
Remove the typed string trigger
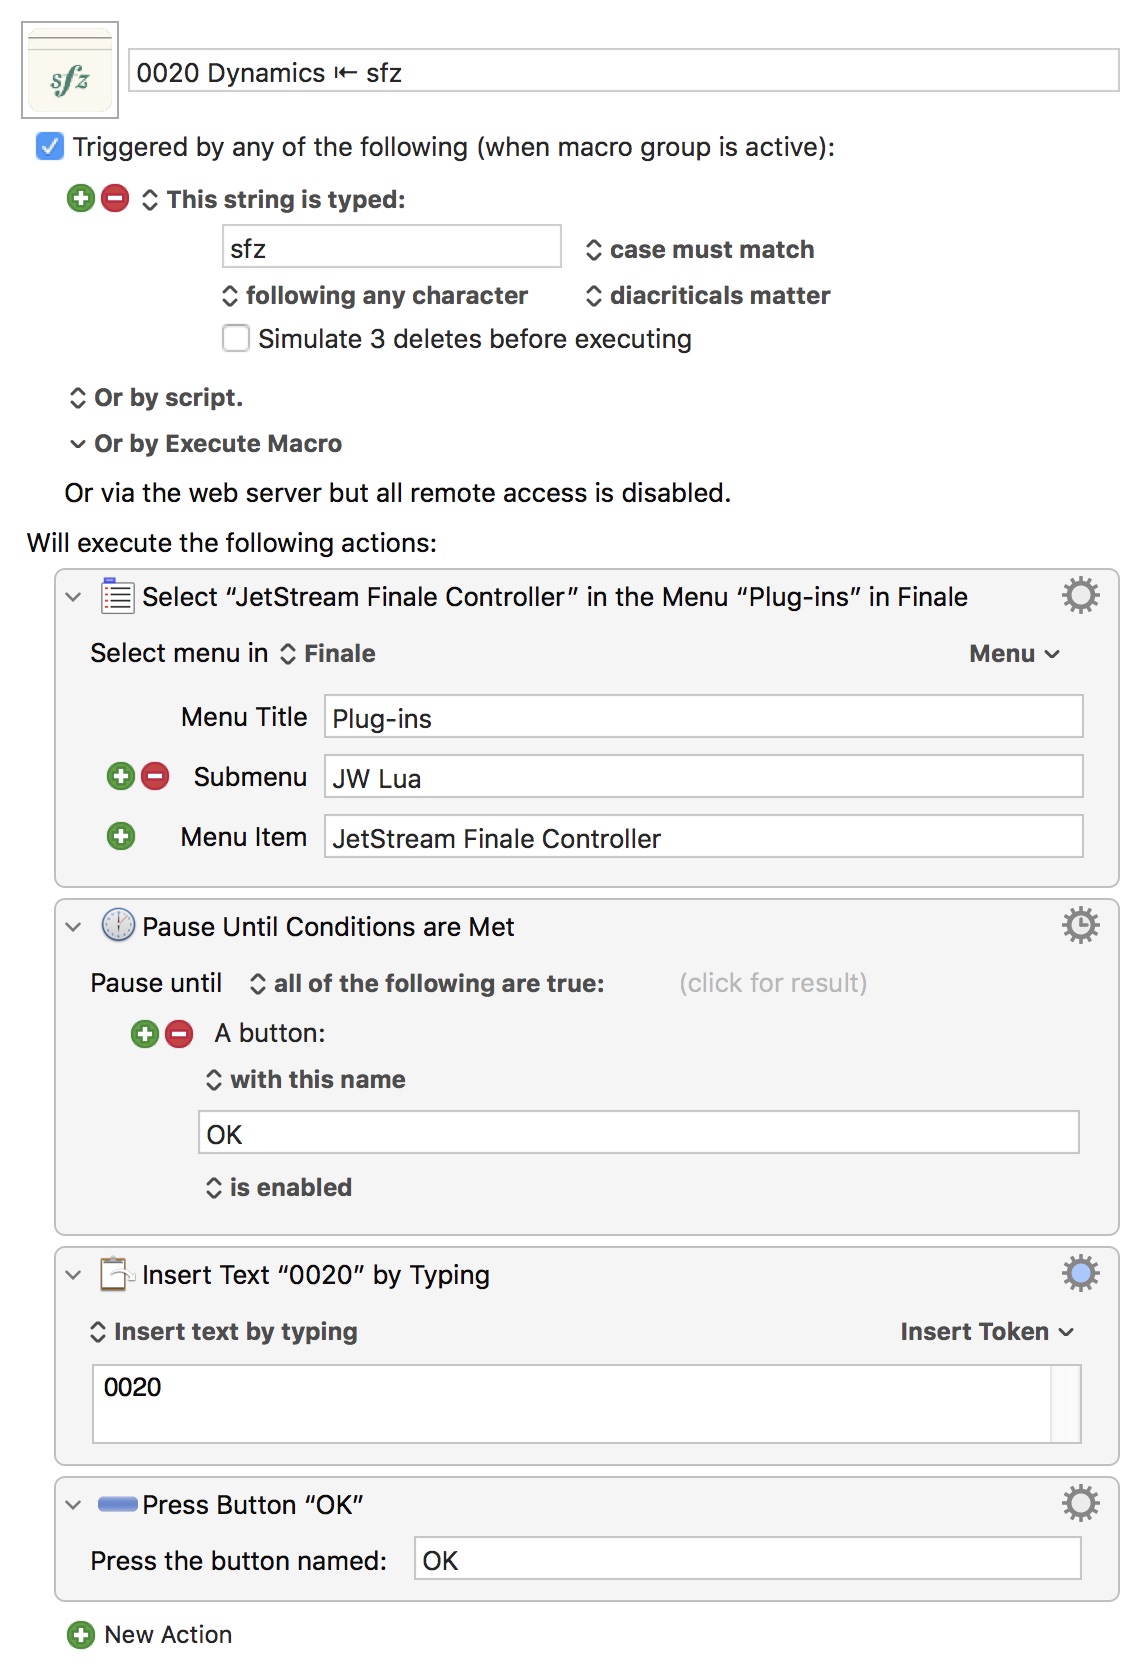coord(116,198)
